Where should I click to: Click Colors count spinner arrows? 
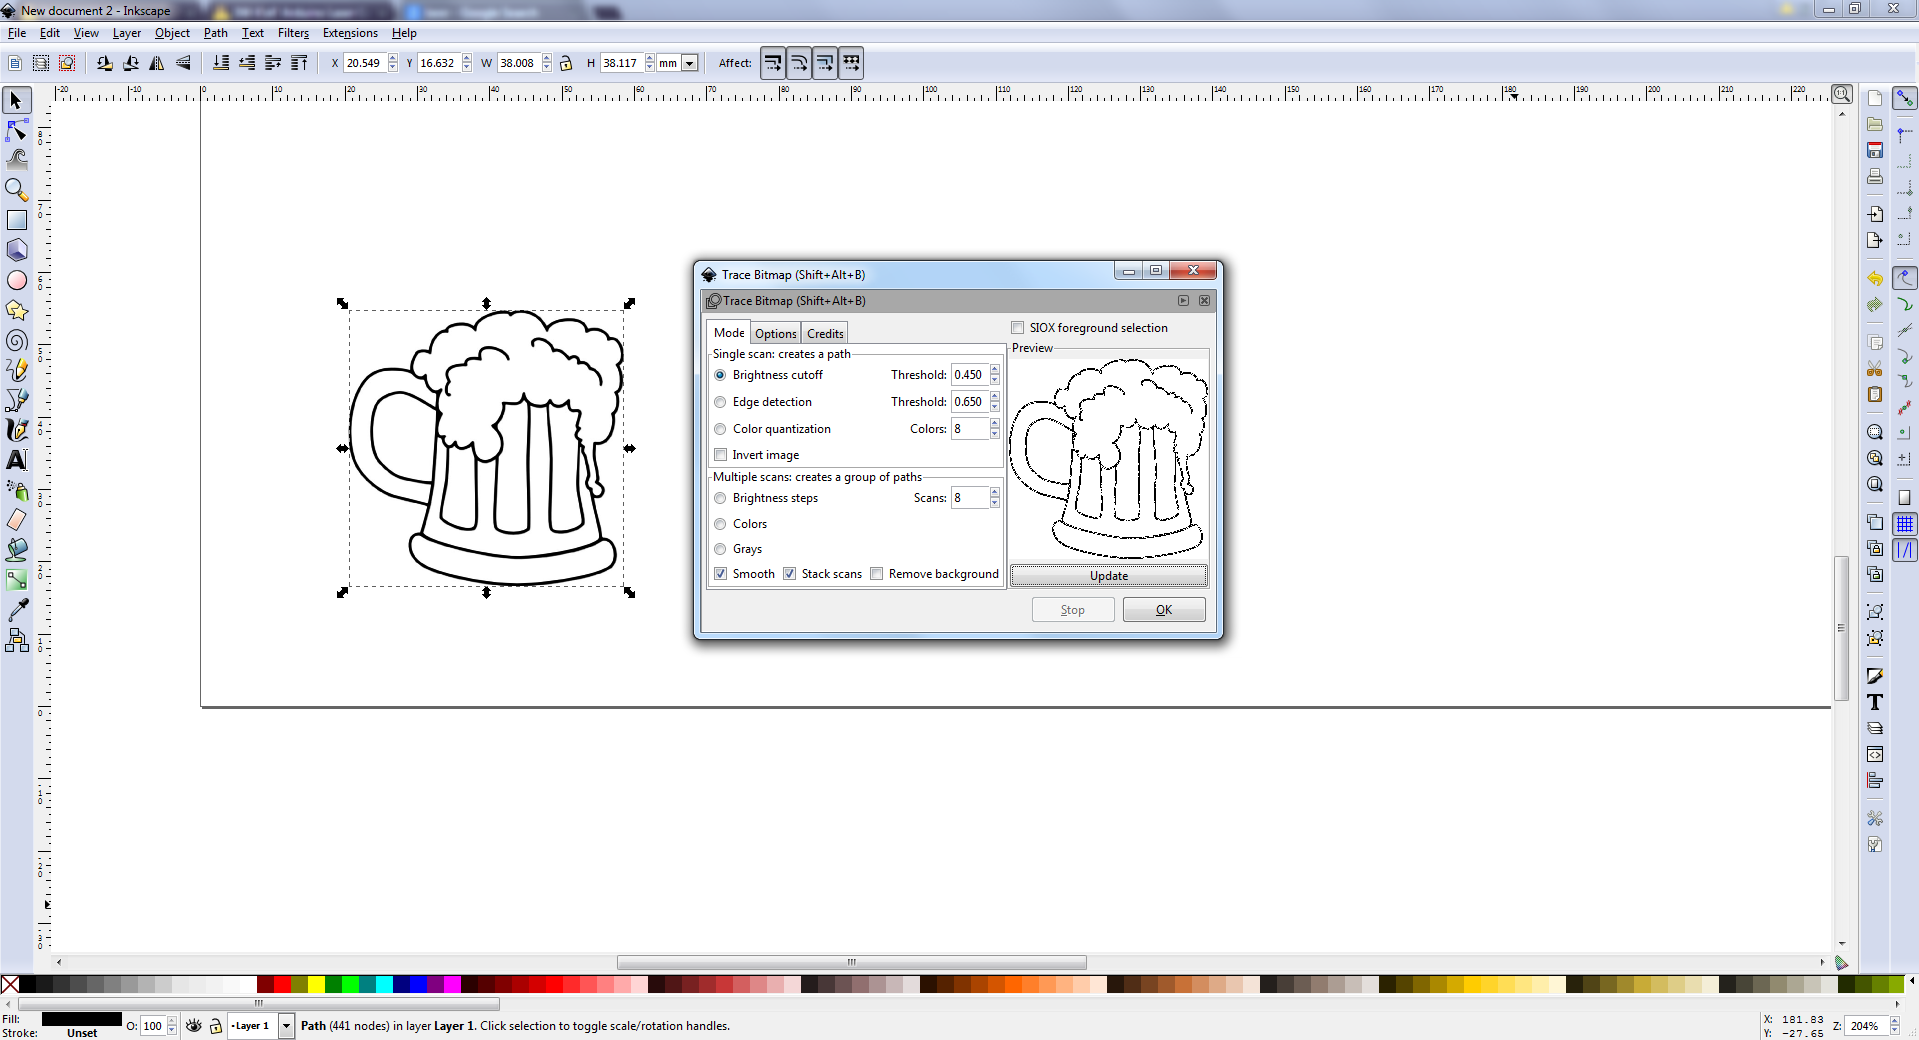995,429
